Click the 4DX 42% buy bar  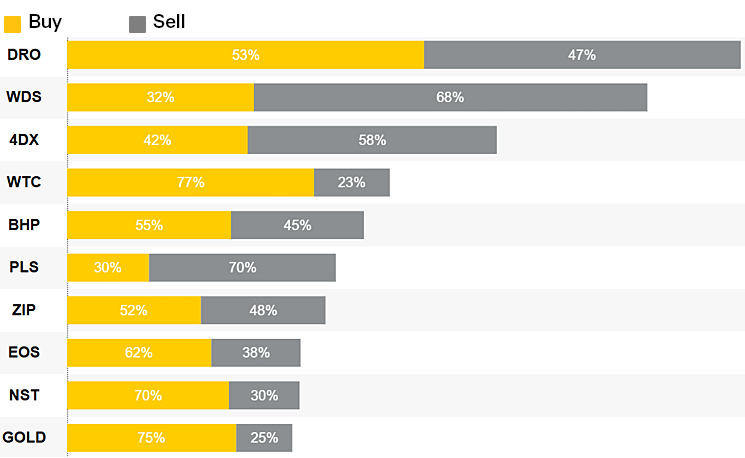[x=157, y=140]
